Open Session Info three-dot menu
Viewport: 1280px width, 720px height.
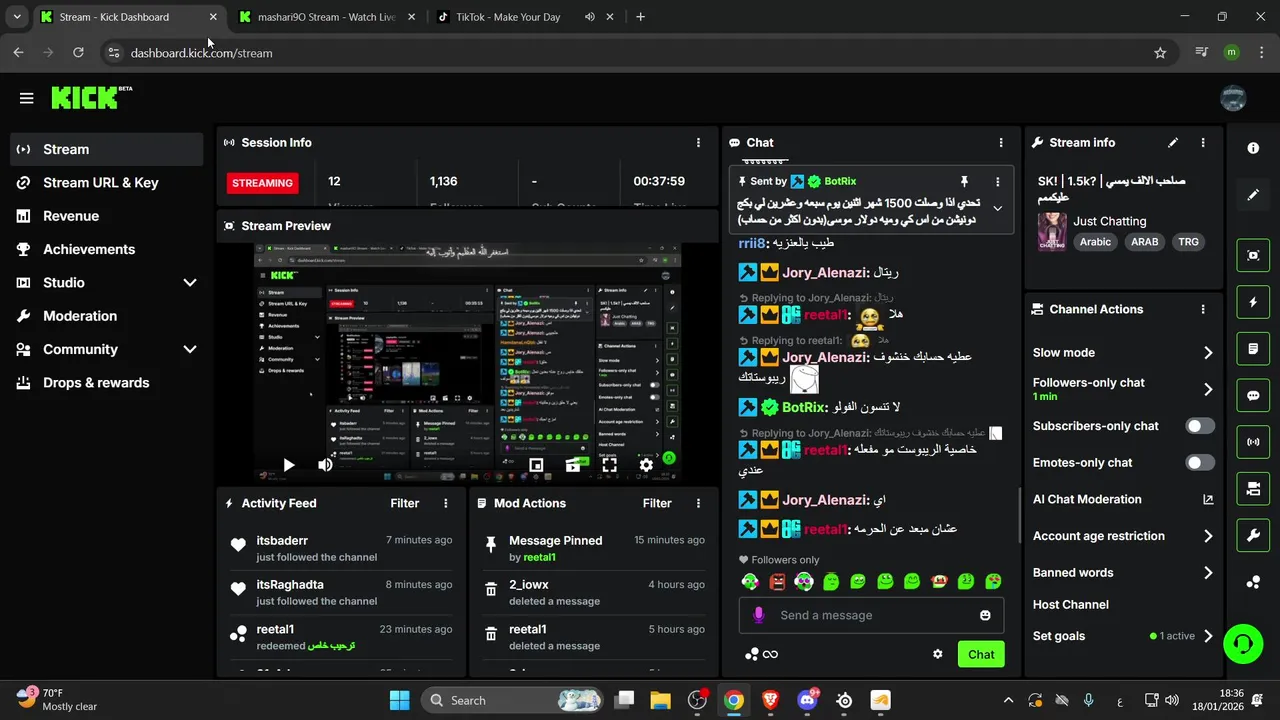coord(698,143)
